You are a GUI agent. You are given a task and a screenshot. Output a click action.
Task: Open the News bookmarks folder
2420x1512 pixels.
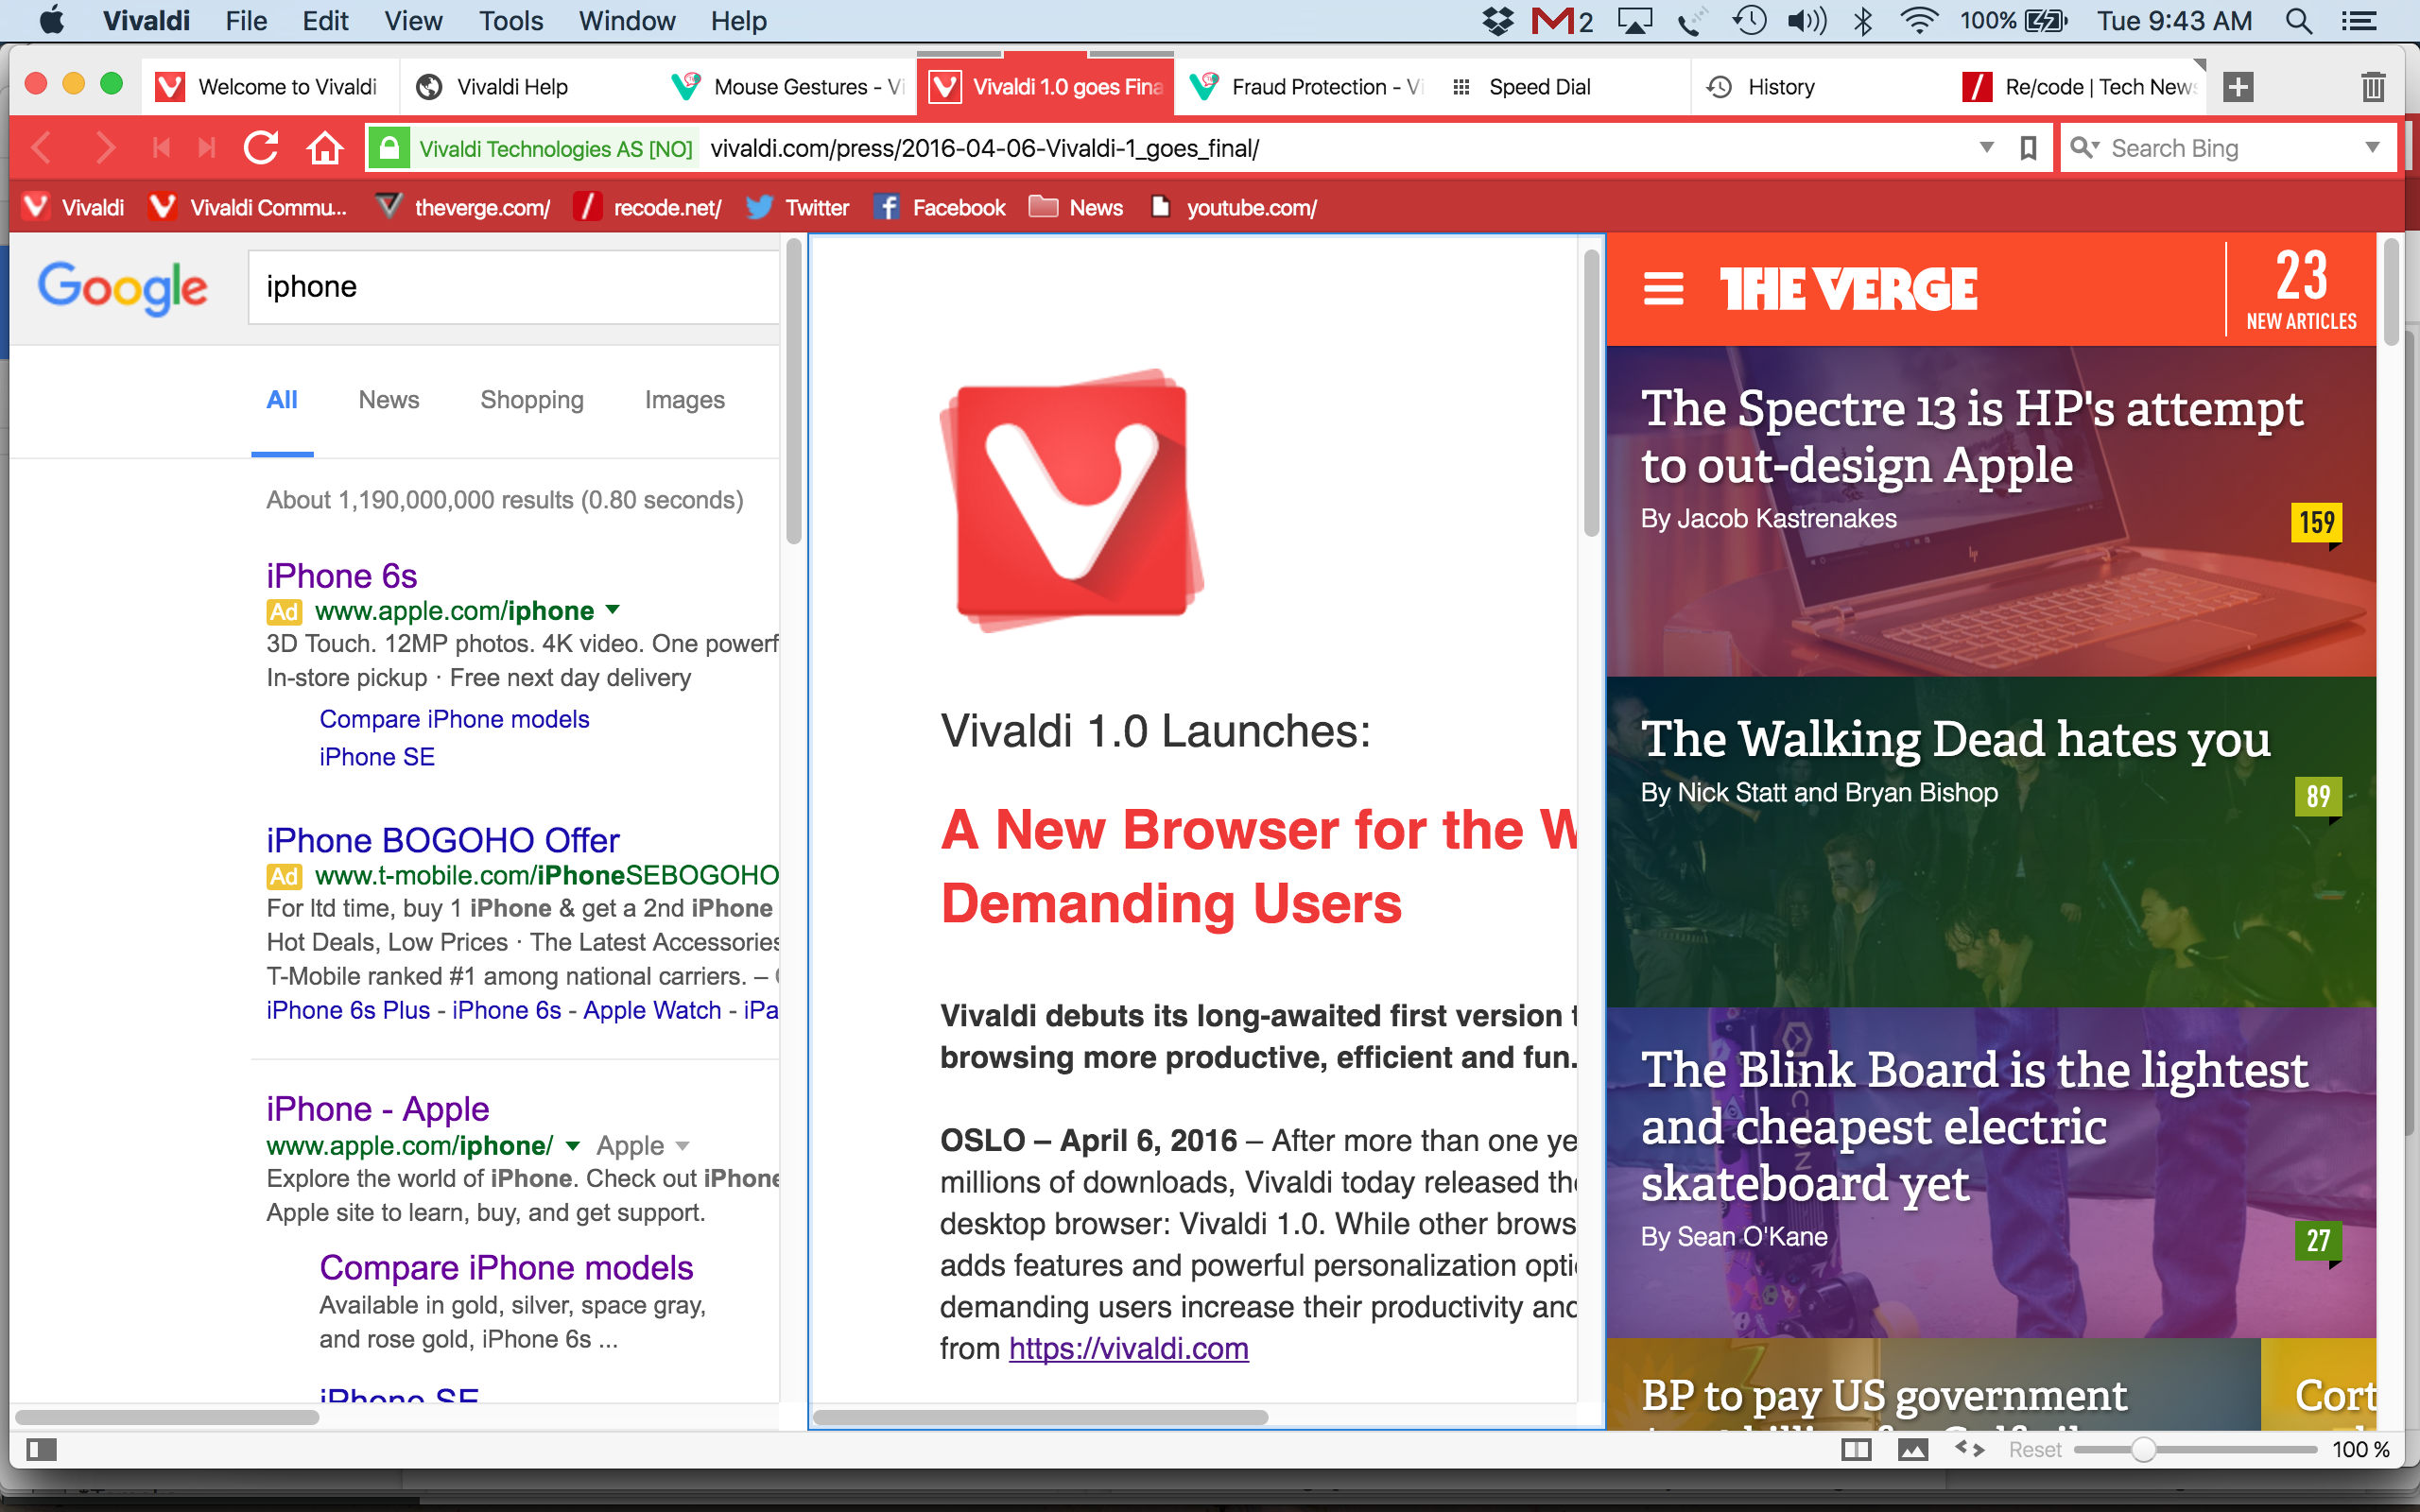click(1076, 207)
